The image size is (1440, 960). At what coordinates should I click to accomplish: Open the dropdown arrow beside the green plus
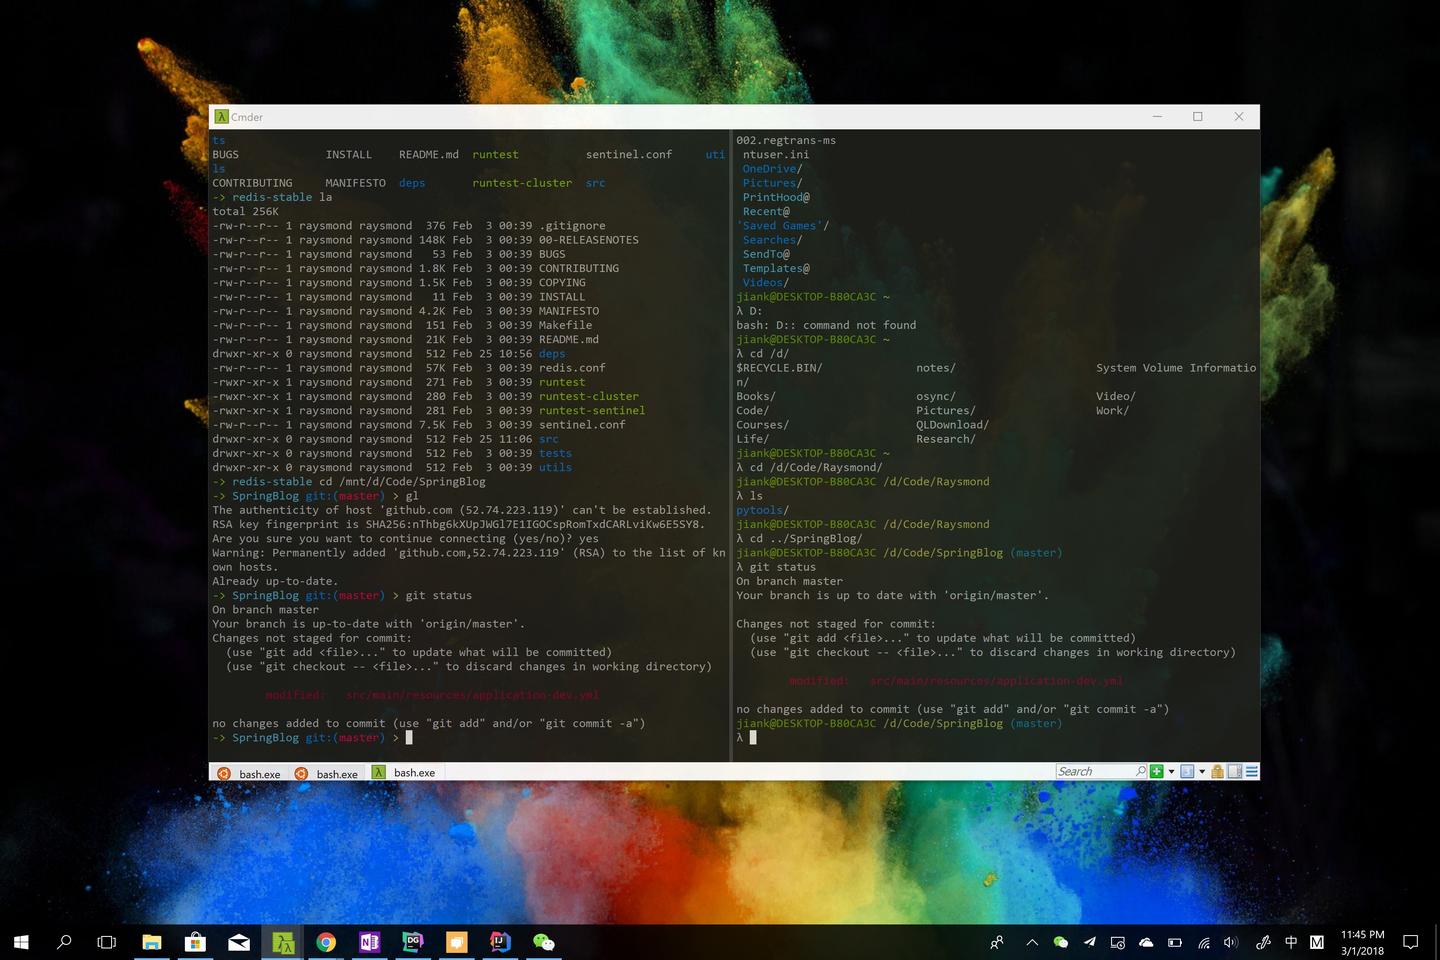point(1171,771)
